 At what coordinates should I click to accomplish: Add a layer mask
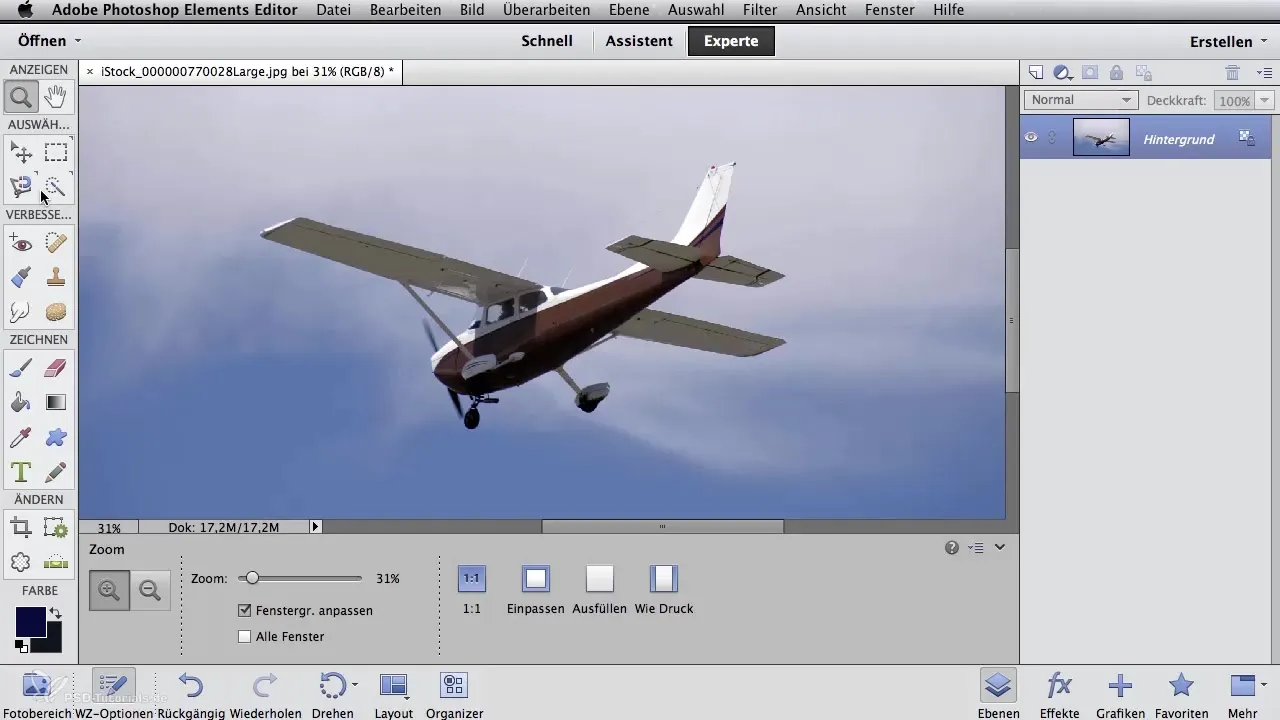tap(1090, 73)
